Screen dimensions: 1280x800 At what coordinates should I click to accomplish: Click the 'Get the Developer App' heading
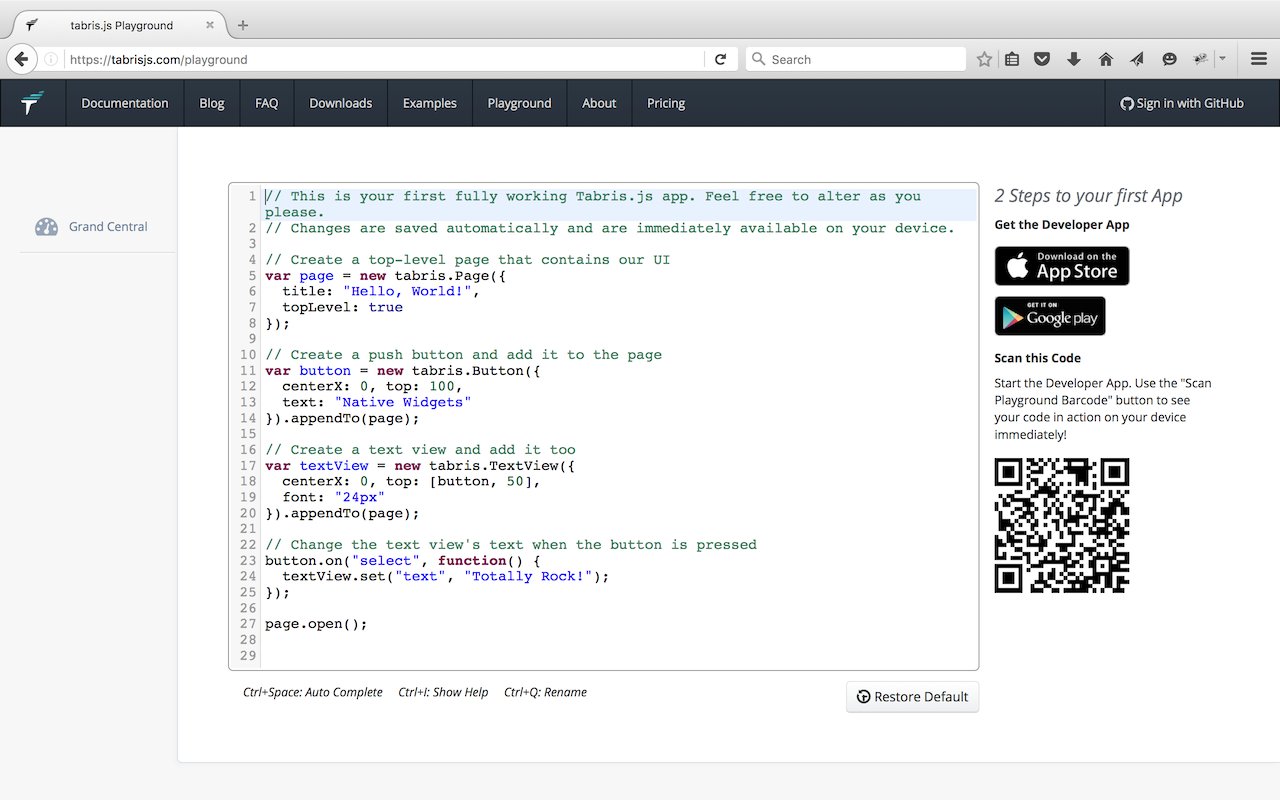click(1062, 225)
